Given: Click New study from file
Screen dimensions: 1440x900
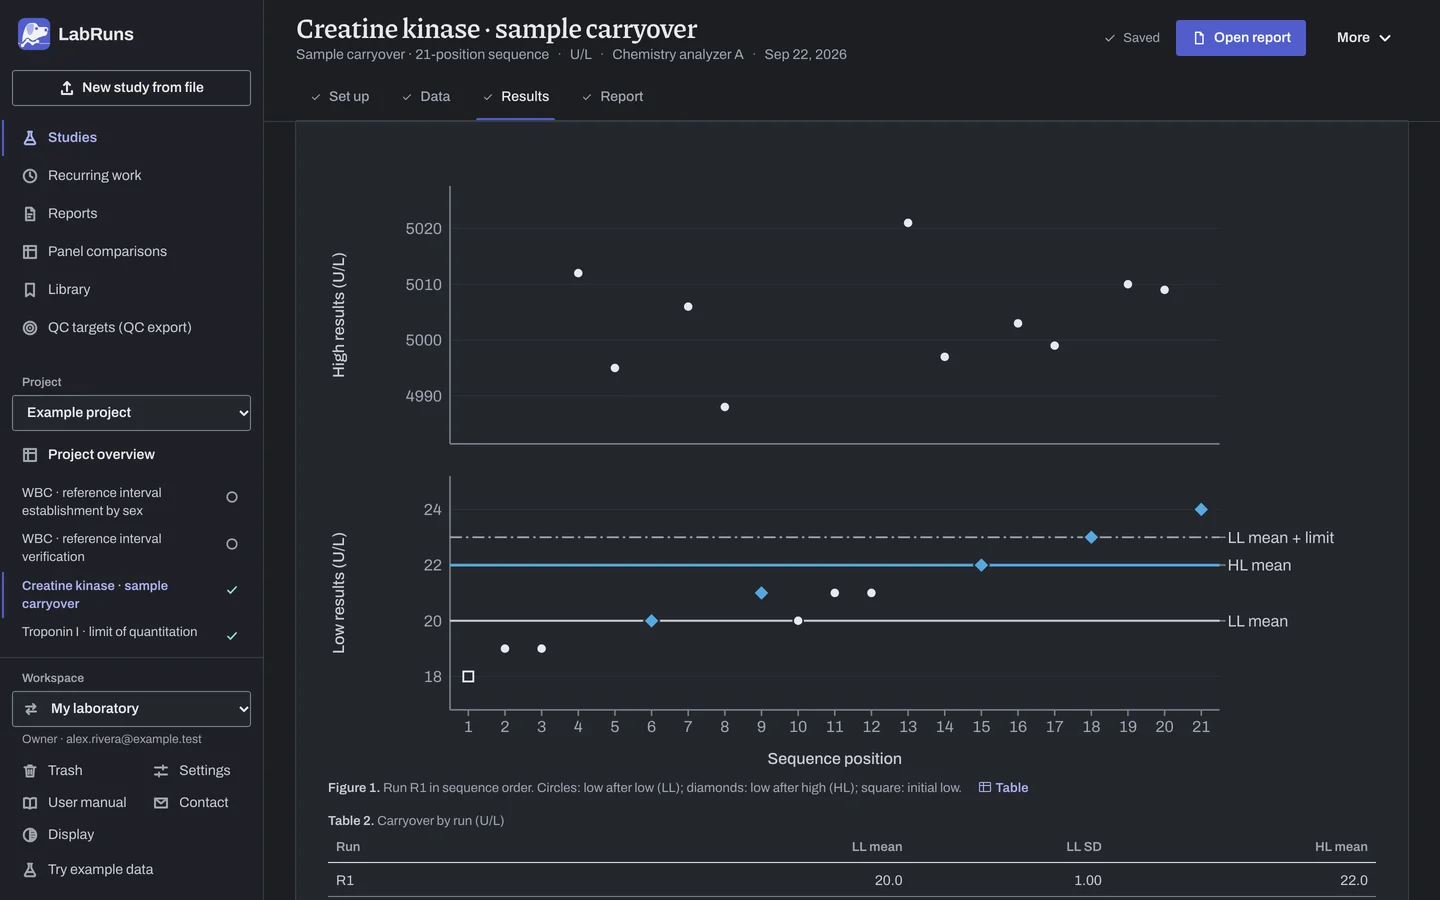Looking at the screenshot, I should (131, 88).
